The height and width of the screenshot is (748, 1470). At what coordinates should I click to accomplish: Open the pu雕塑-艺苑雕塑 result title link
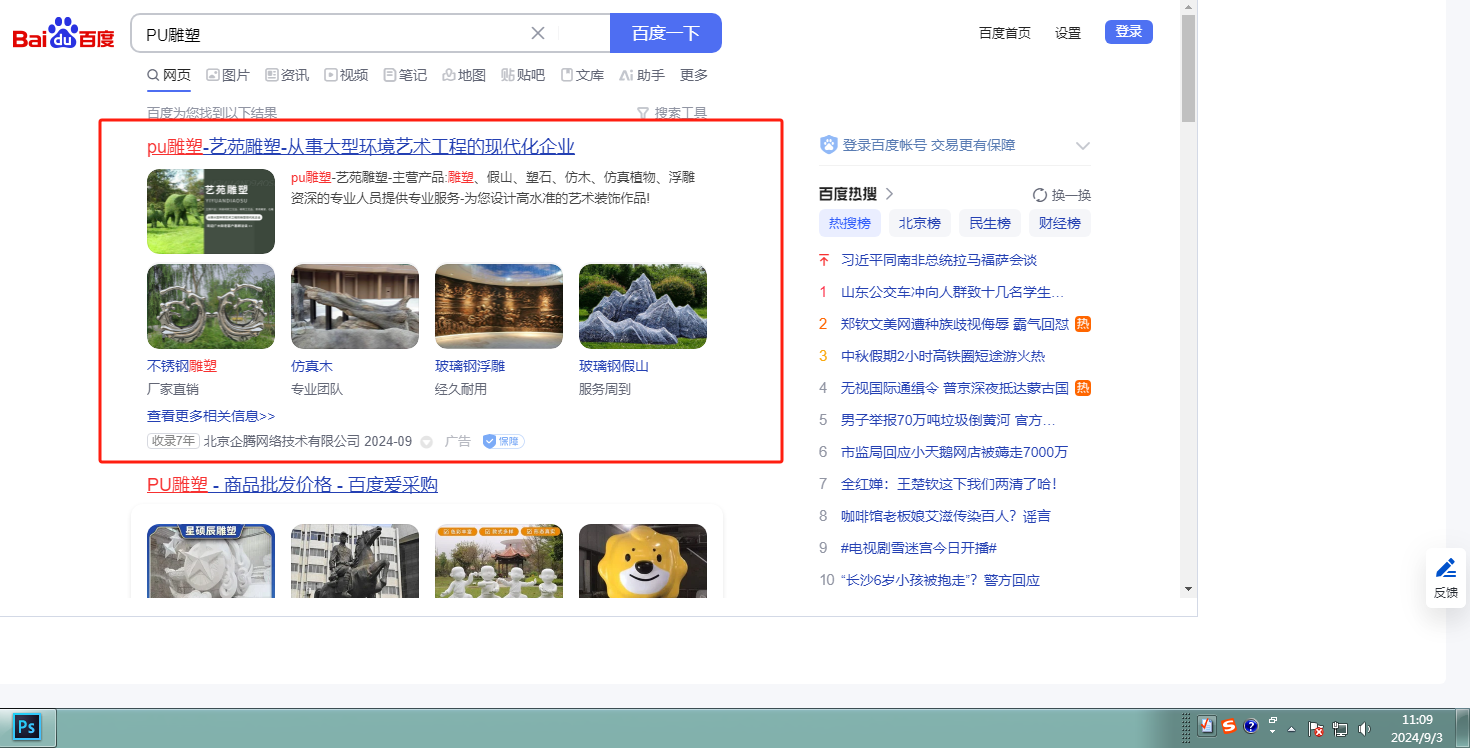[x=361, y=147]
